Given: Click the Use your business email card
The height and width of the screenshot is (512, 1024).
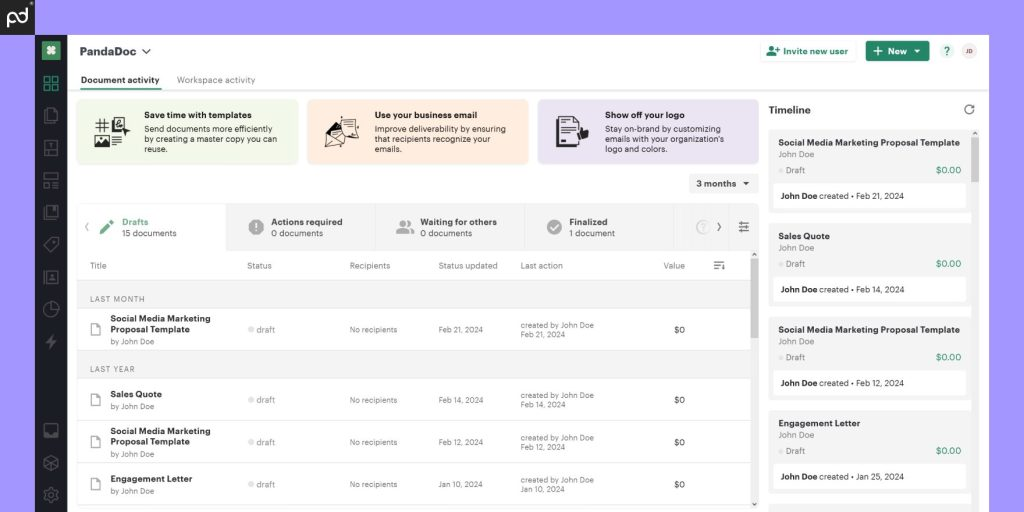Looking at the screenshot, I should click(x=417, y=132).
